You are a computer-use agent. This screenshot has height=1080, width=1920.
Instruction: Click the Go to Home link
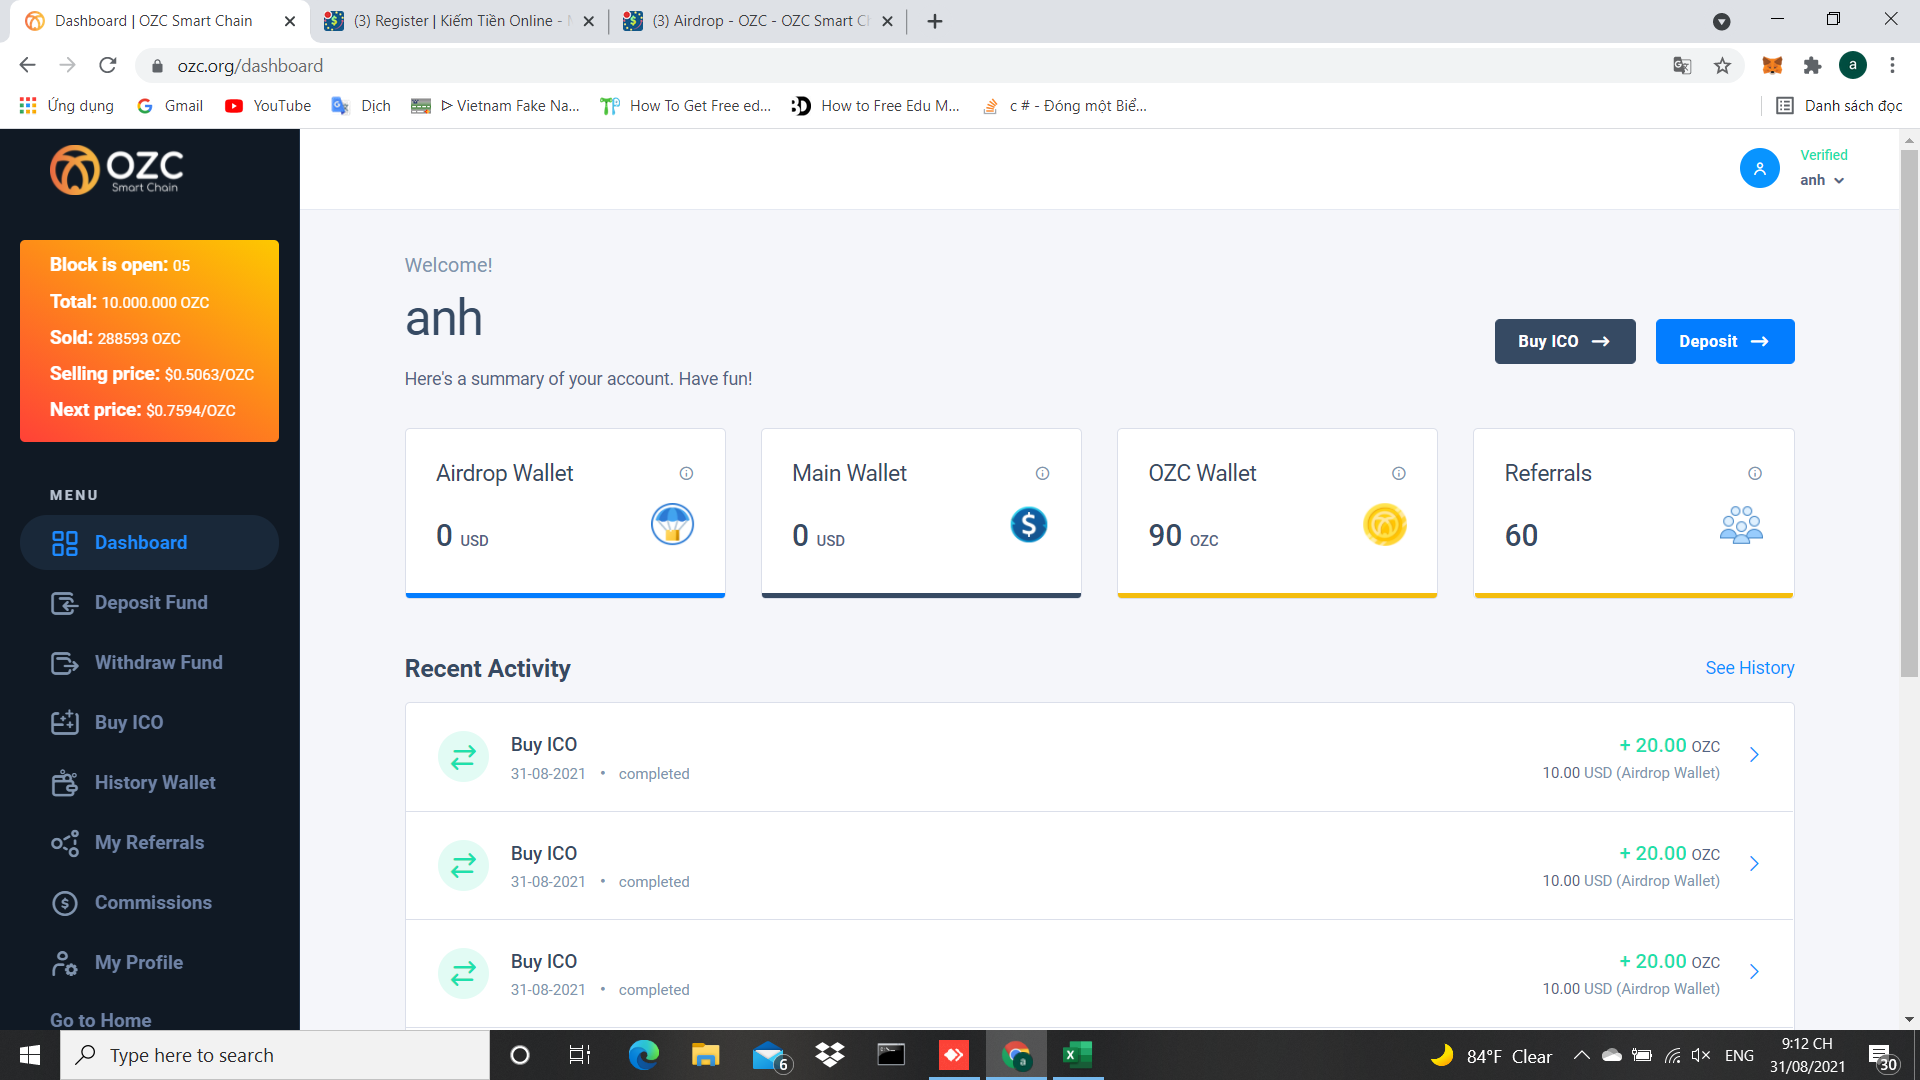[x=101, y=1019]
